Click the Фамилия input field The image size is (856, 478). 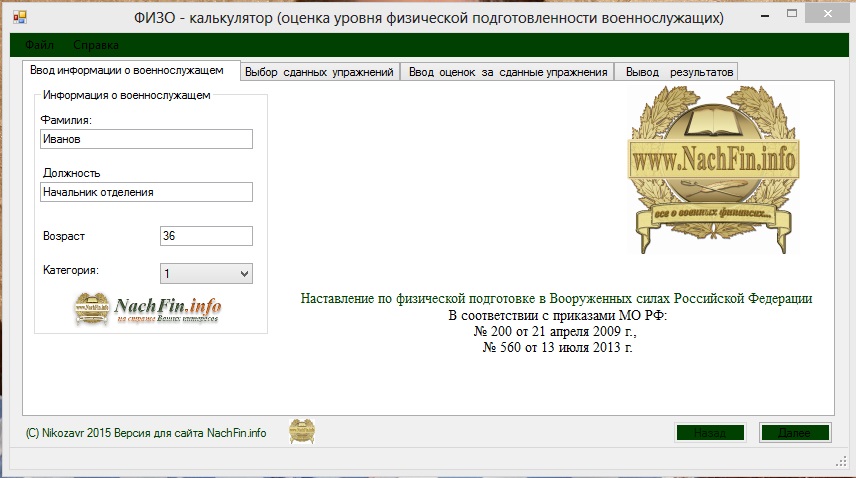(146, 139)
